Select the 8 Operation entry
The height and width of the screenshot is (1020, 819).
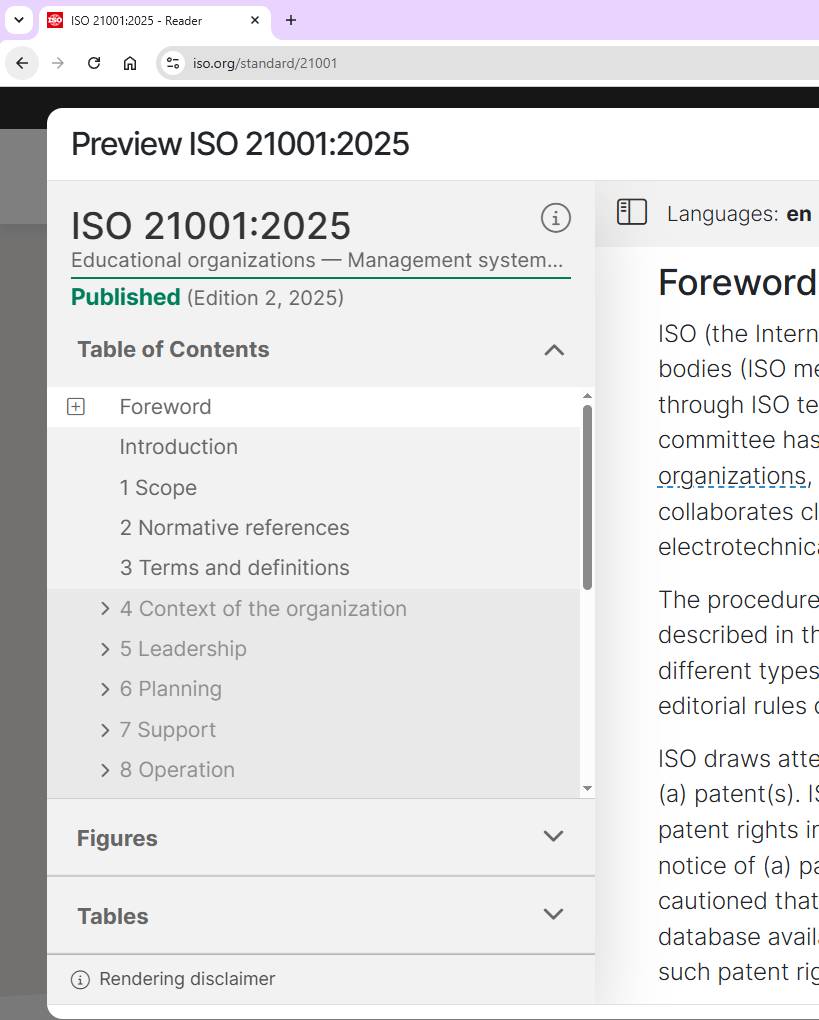click(x=177, y=770)
